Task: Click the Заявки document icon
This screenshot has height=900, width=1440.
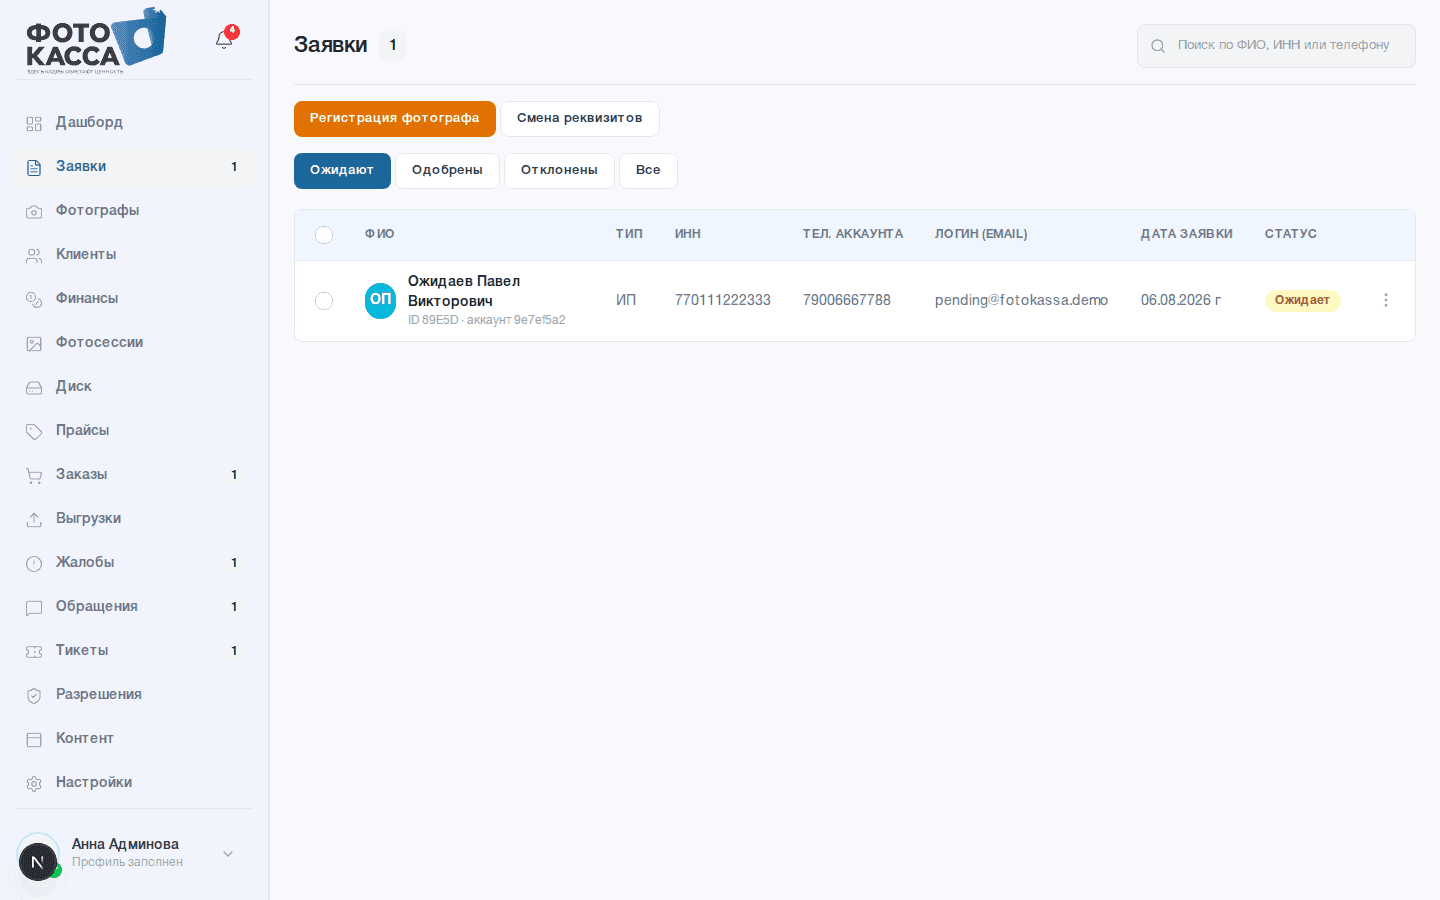Action: (x=34, y=167)
